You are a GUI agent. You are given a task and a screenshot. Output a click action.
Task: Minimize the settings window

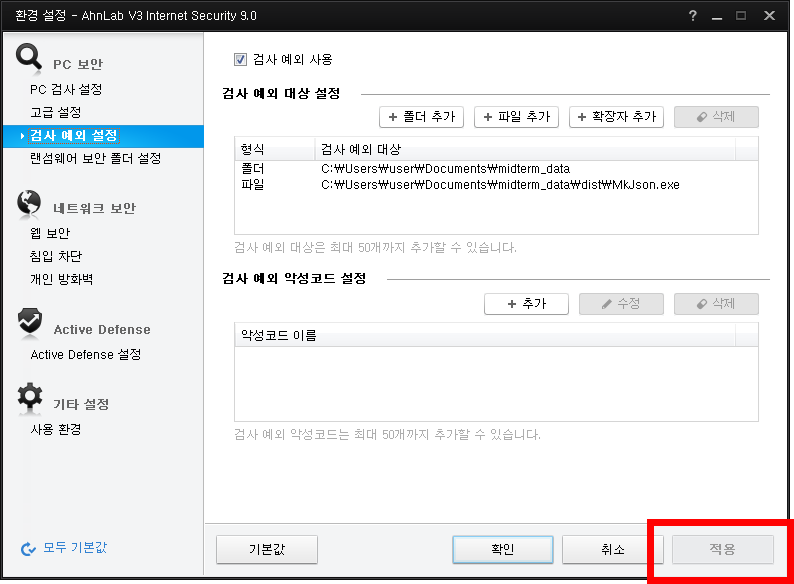coord(717,16)
